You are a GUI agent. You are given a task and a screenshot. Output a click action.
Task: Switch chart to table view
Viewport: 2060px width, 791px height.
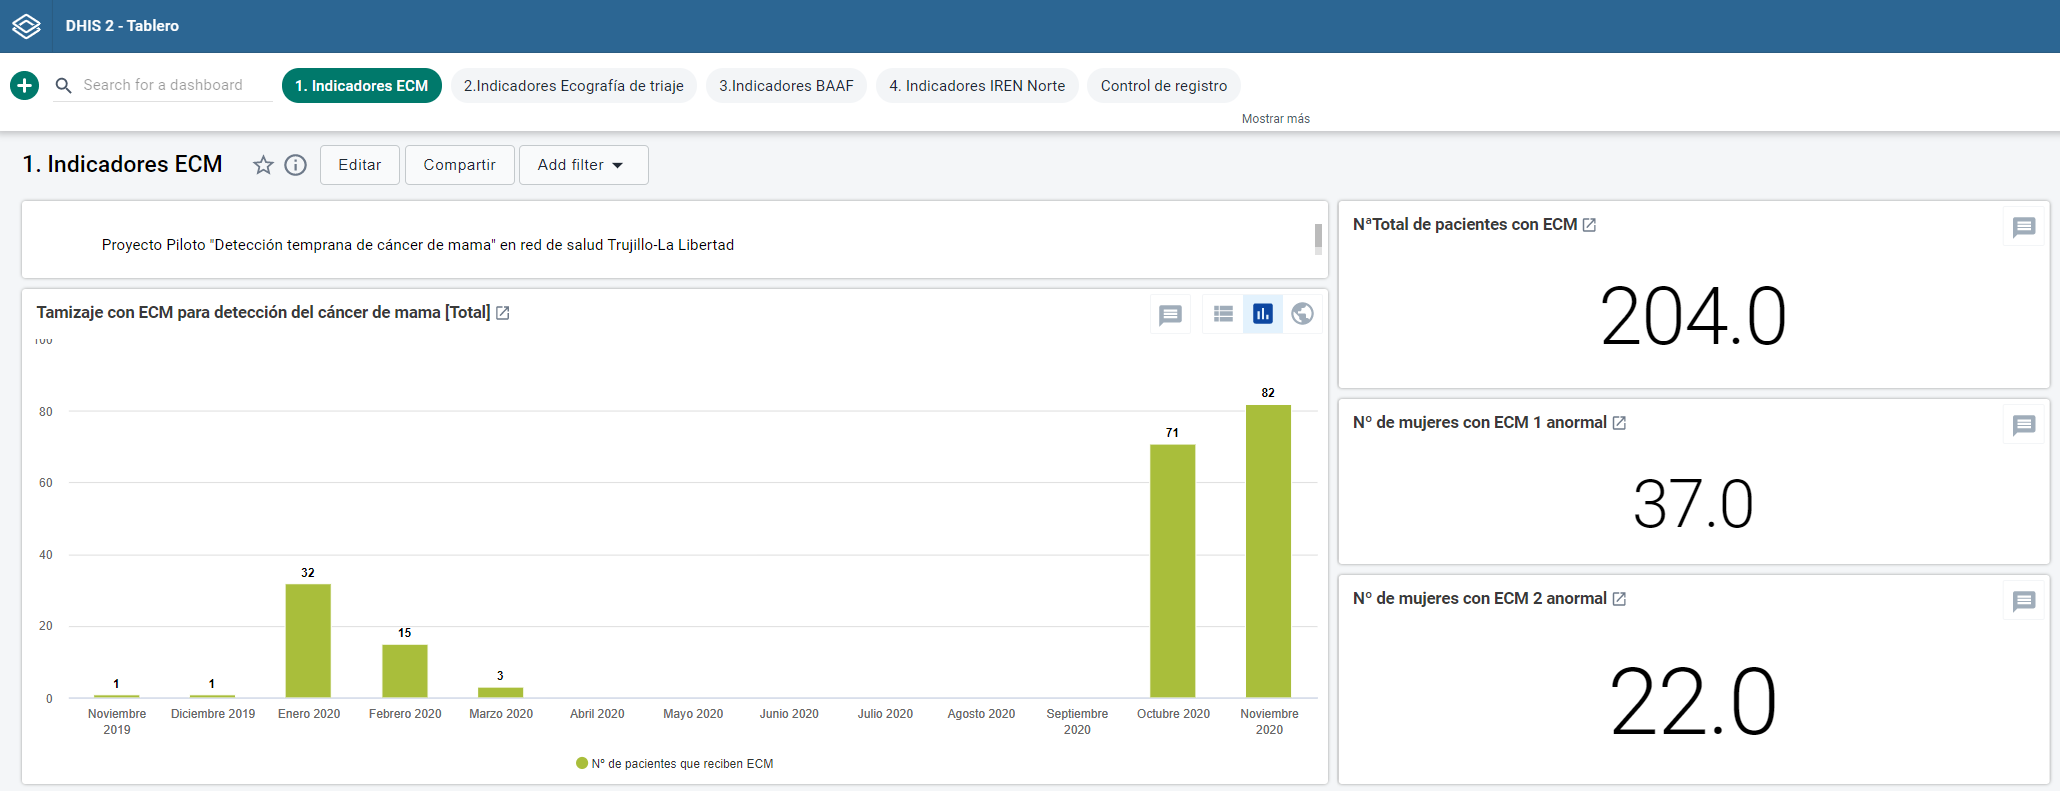(x=1223, y=314)
